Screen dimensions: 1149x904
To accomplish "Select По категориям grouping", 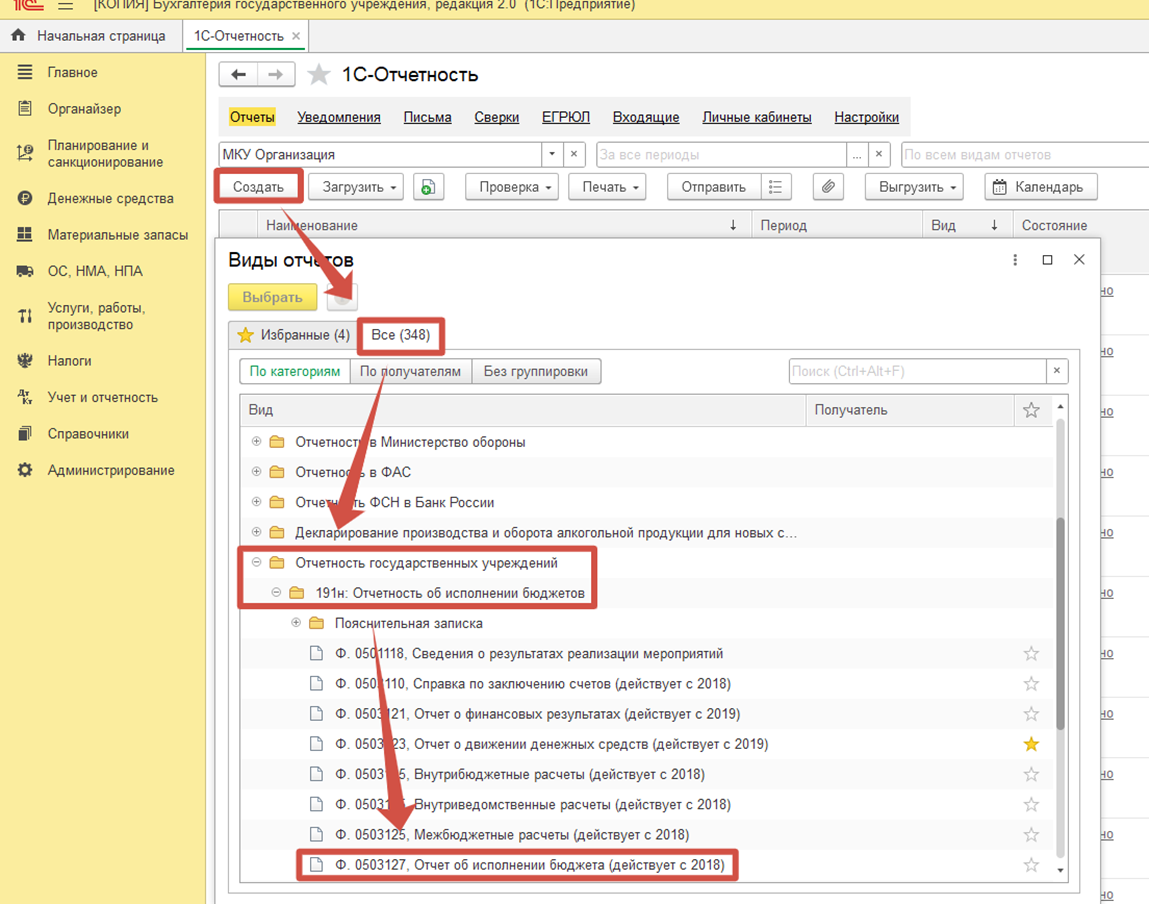I will click(295, 371).
